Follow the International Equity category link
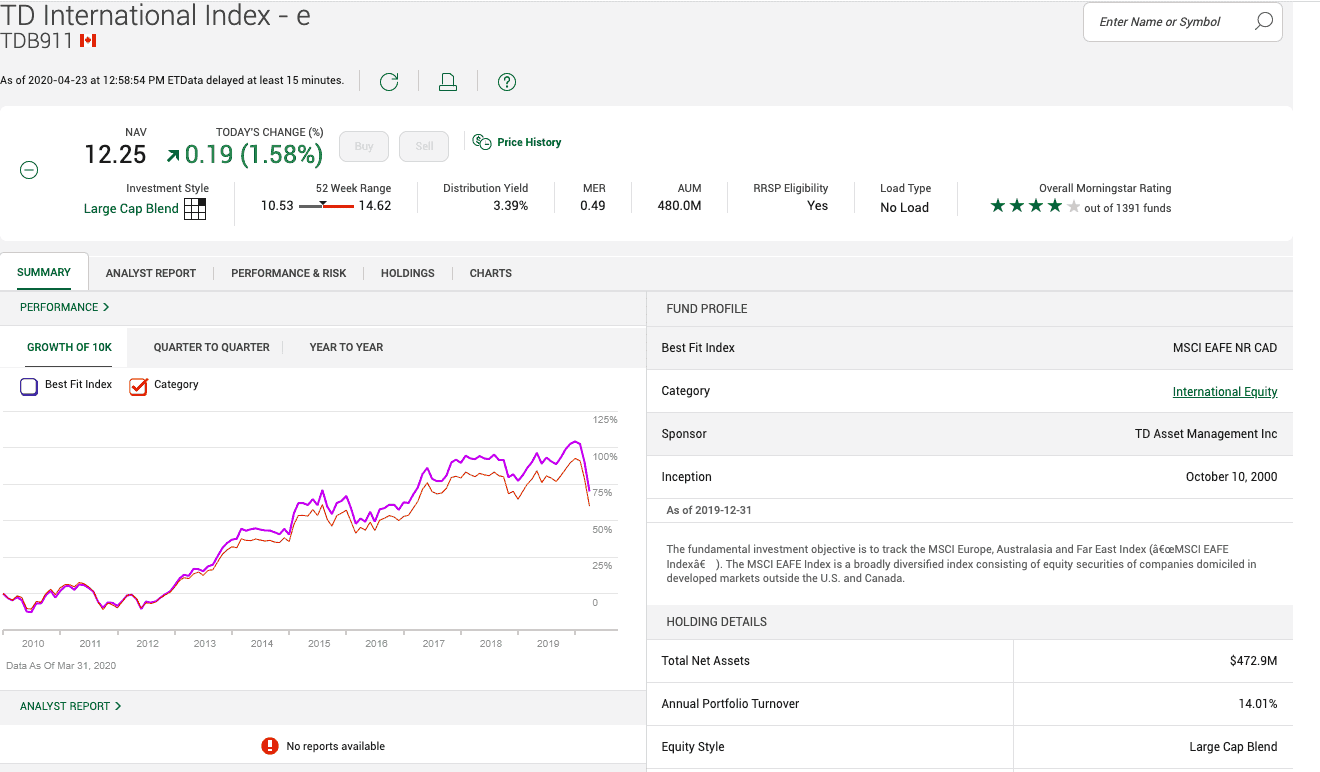Viewport: 1320px width, 772px height. click(1225, 392)
